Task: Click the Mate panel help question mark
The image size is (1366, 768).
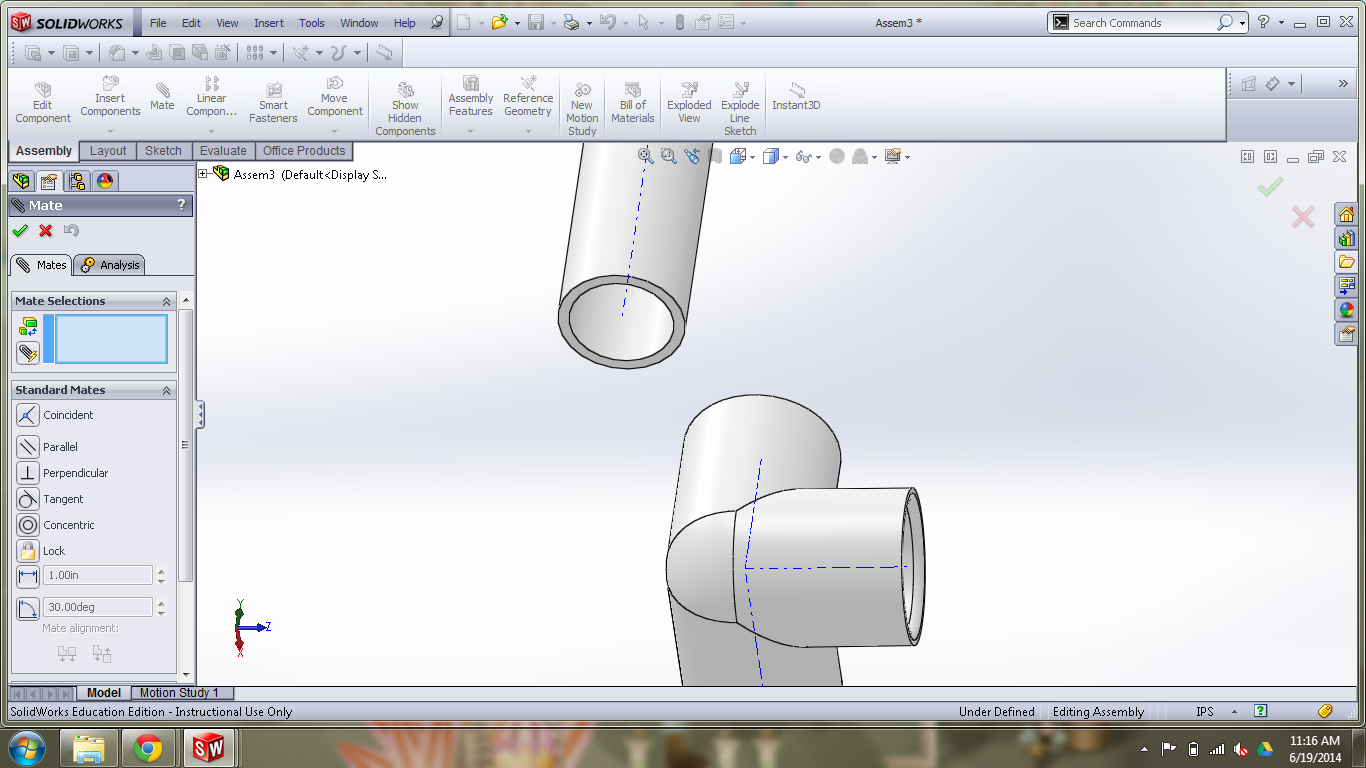Action: coord(181,205)
